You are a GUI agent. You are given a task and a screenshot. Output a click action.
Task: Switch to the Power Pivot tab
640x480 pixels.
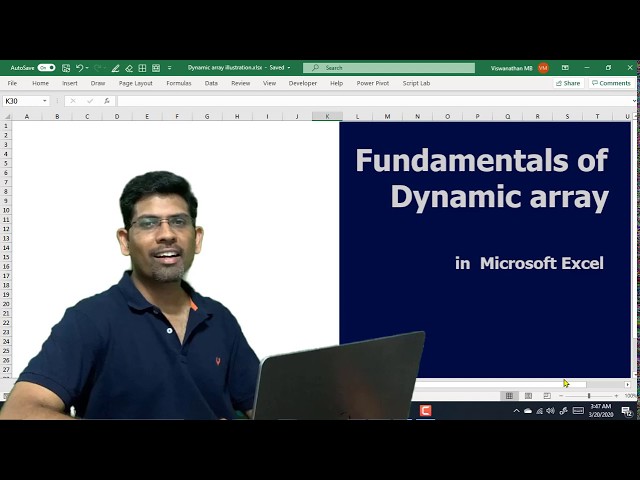[373, 83]
